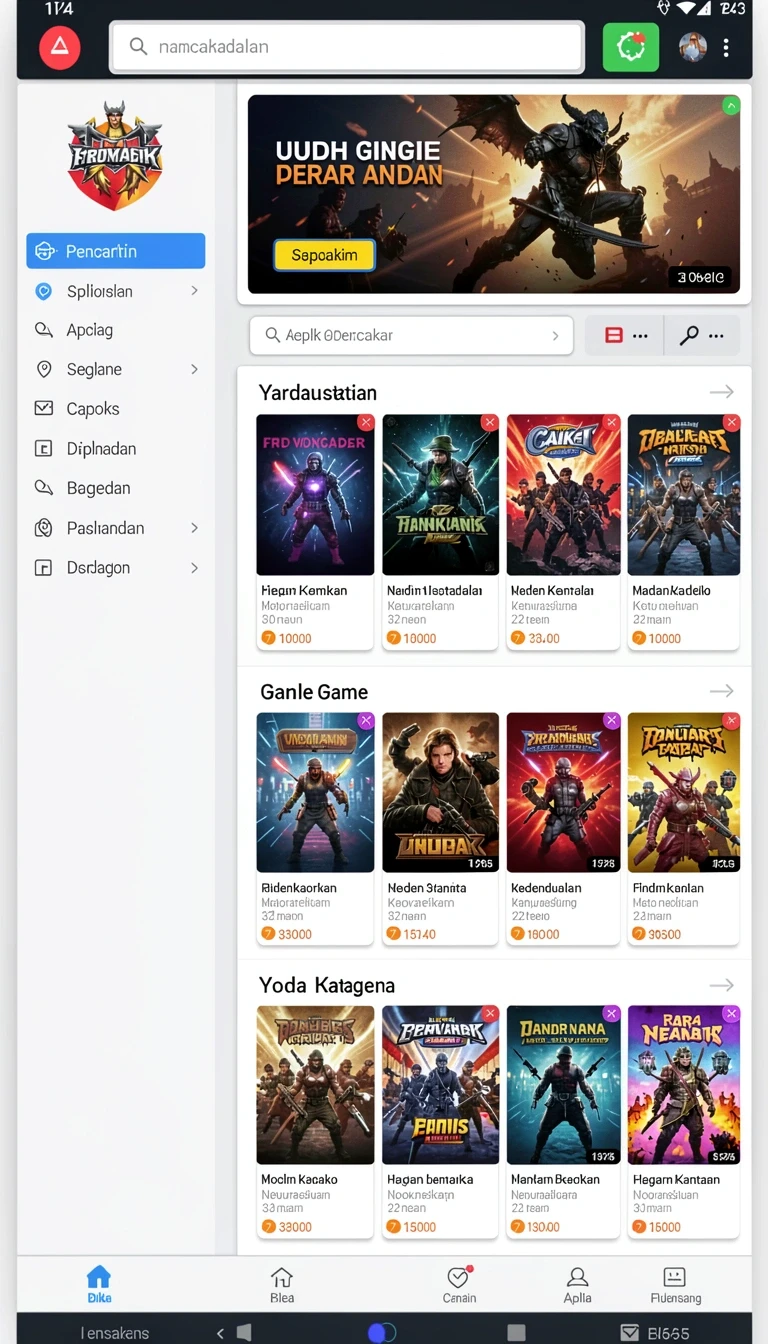Expand the Dsrlagon chevron
This screenshot has width=768, height=1344.
coord(194,567)
